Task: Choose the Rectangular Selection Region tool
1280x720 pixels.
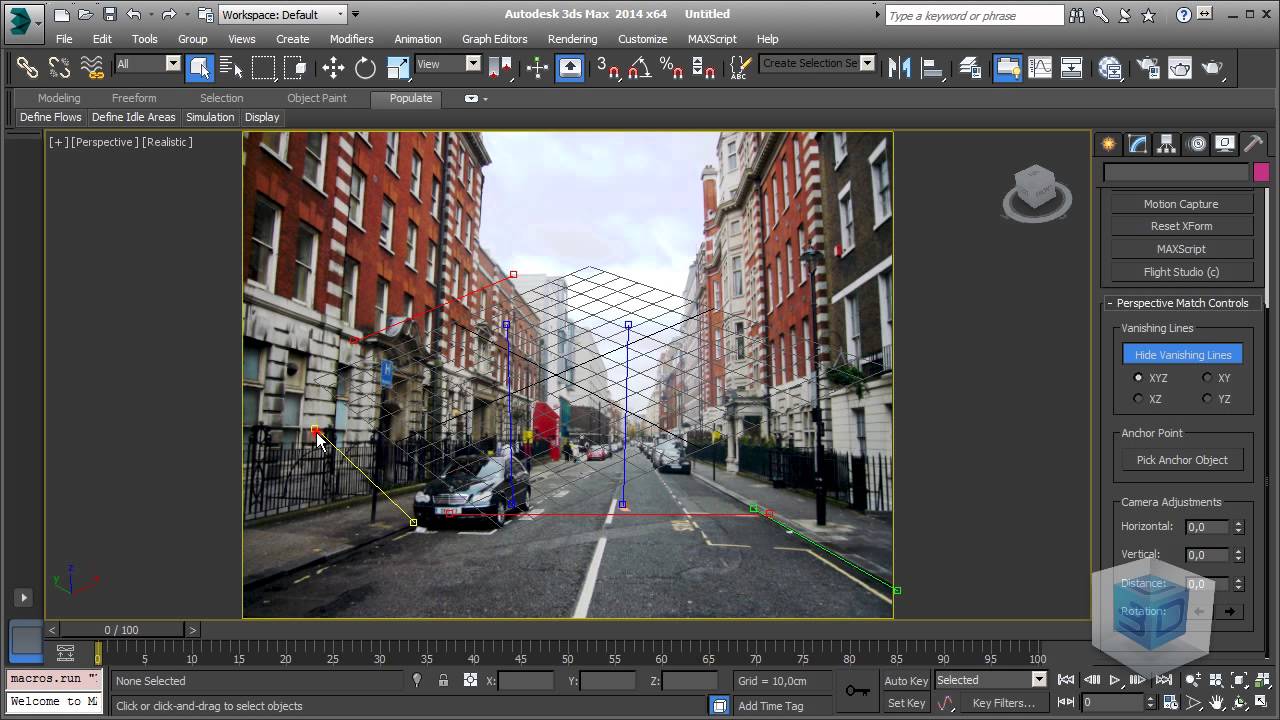Action: pyautogui.click(x=264, y=67)
